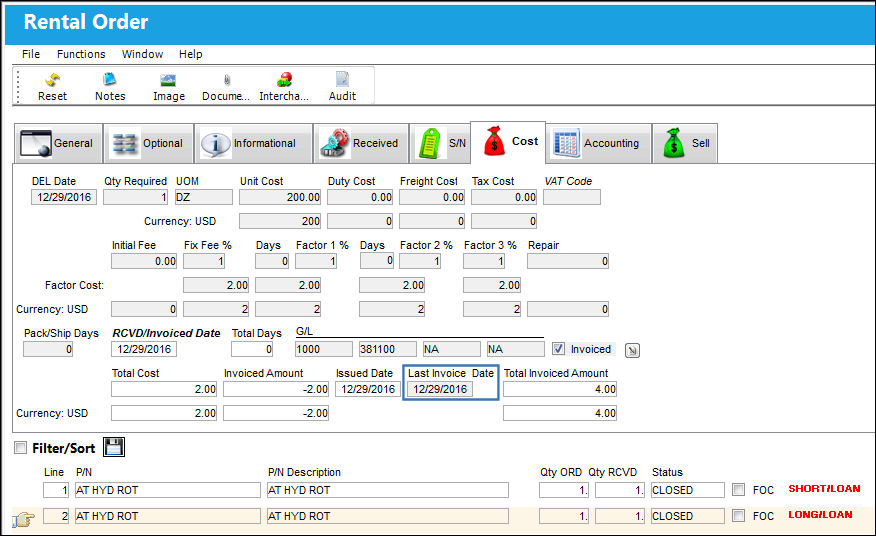876x536 pixels.
Task: Click the Reset toolbar icon
Action: 53,80
